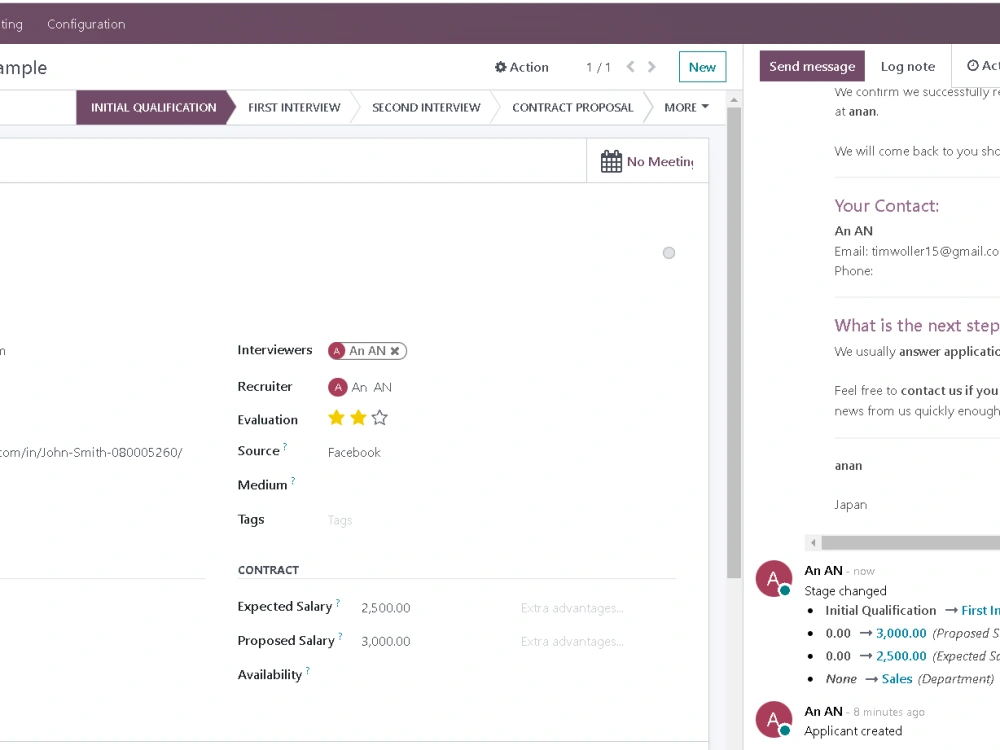
Task: Click the Japan address text
Action: pyautogui.click(x=850, y=504)
